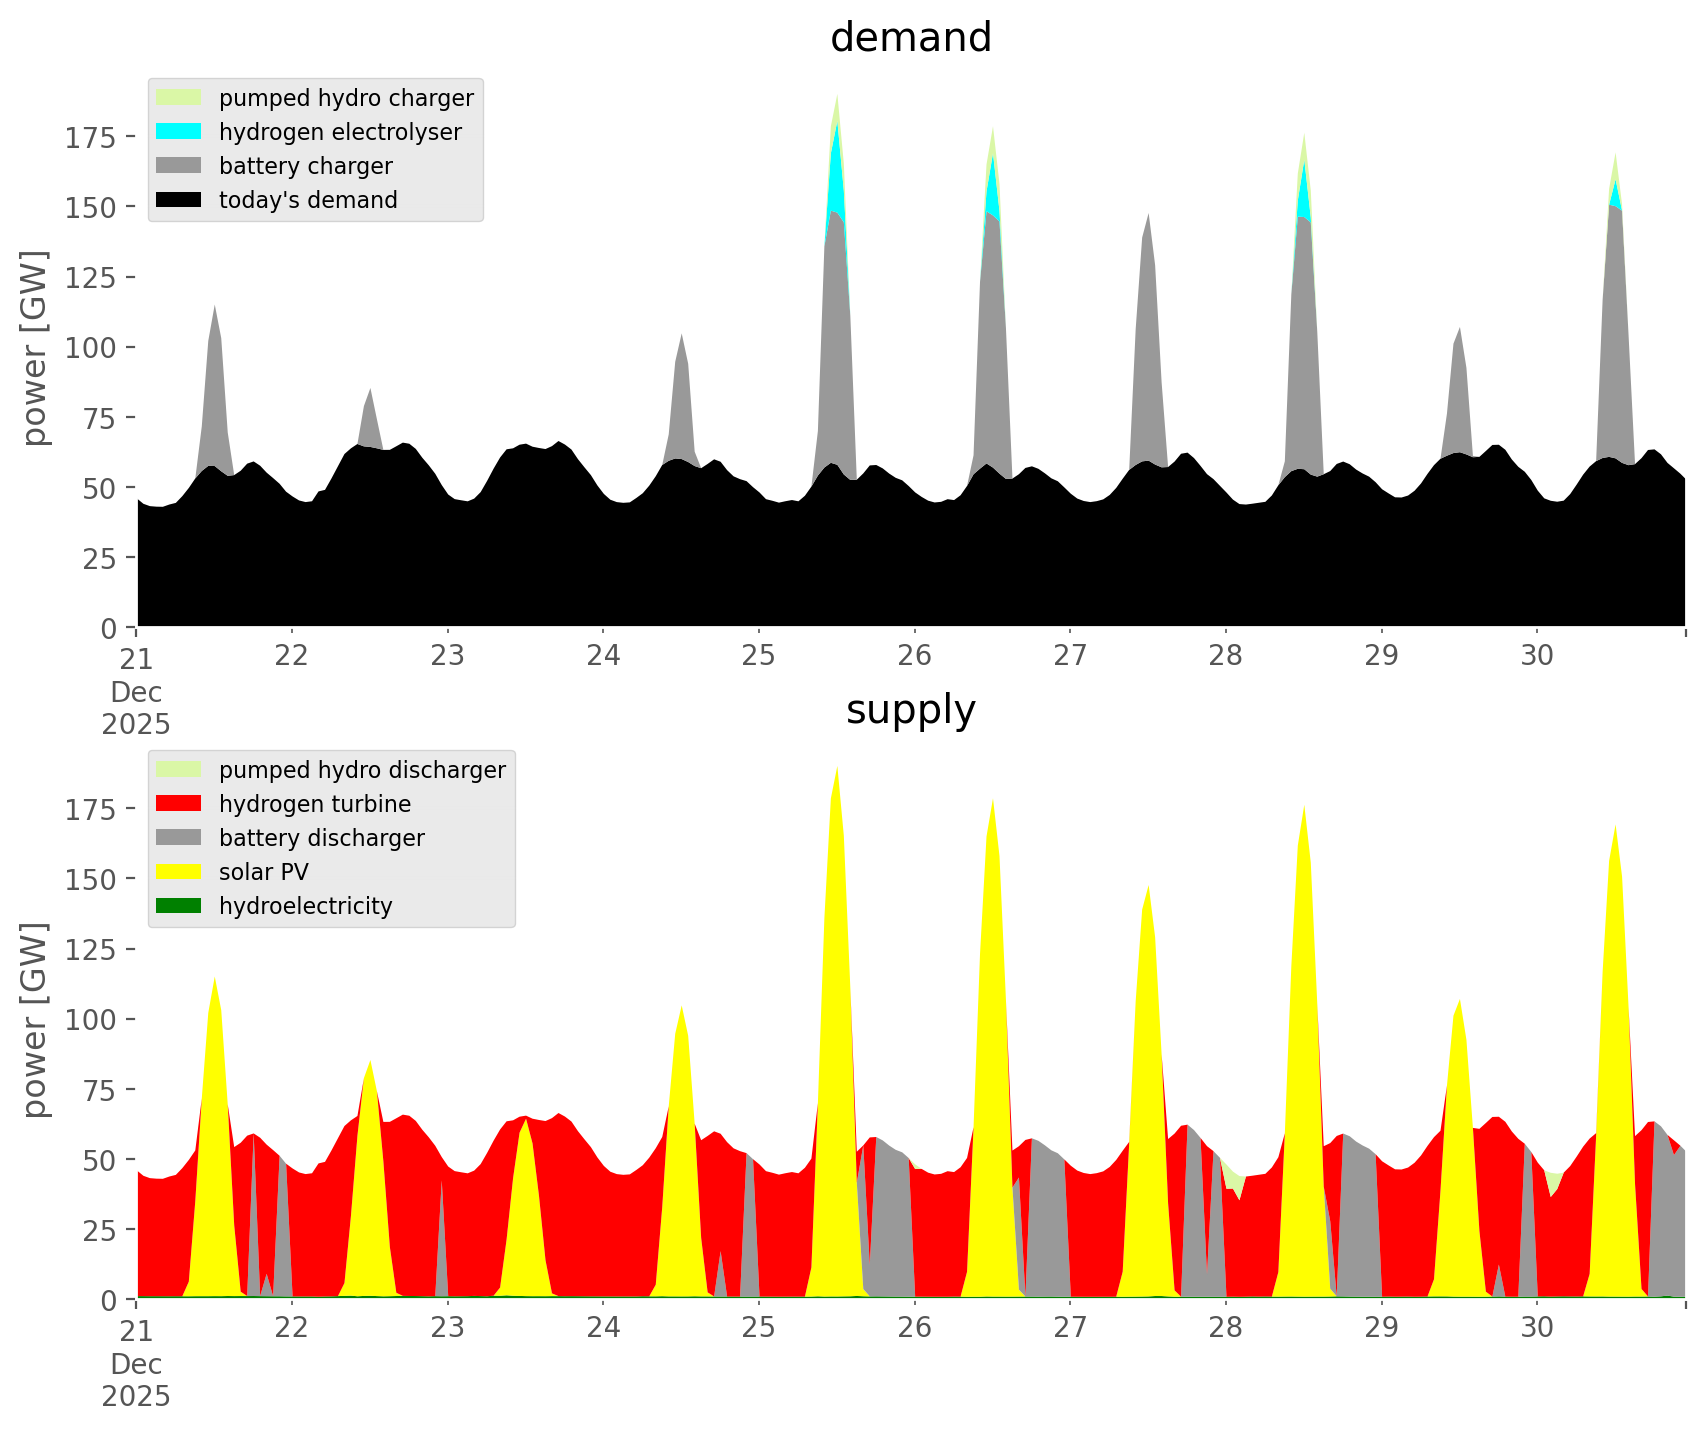Click date 25 on the demand chart x-axis
Image resolution: width=1706 pixels, height=1431 pixels.
tap(759, 656)
